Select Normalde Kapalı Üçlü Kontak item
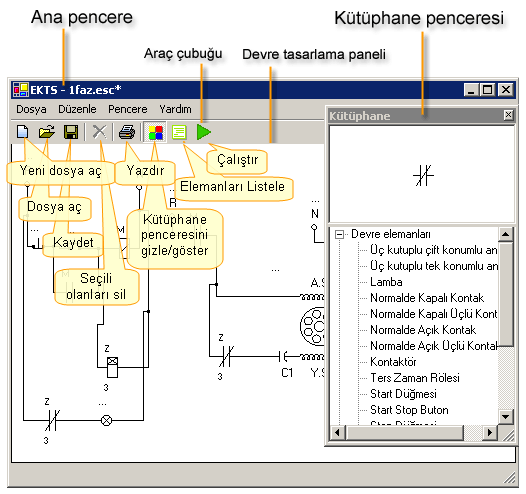Image resolution: width=526 pixels, height=494 pixels. click(433, 314)
